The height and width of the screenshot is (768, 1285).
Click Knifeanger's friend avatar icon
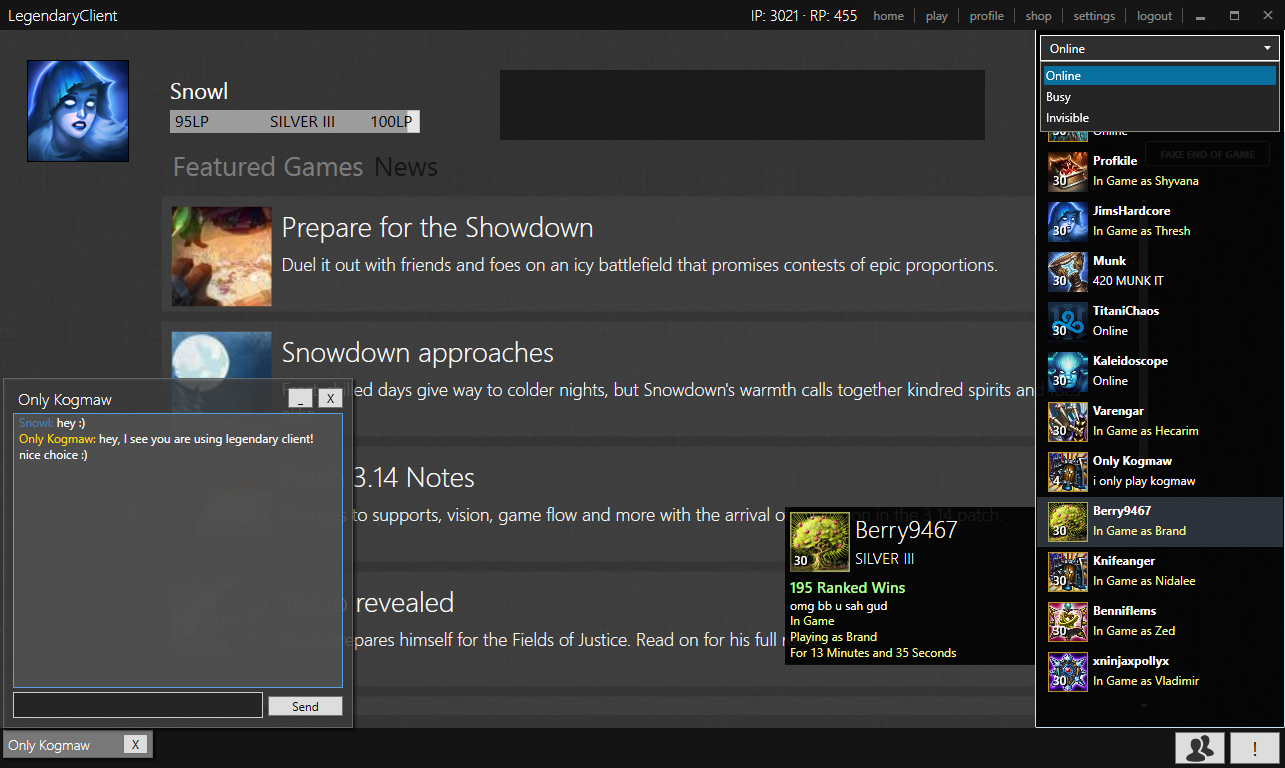click(1068, 571)
